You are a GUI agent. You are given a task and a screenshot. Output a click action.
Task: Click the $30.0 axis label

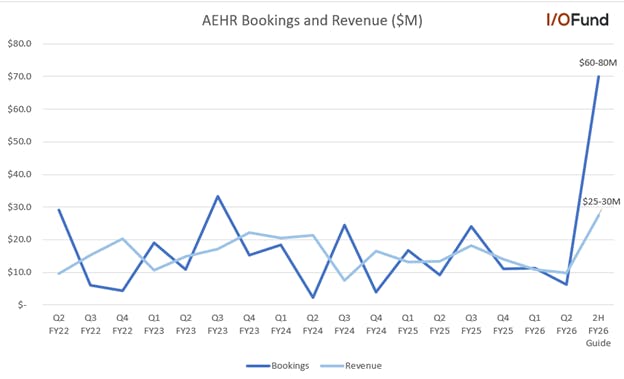point(20,207)
